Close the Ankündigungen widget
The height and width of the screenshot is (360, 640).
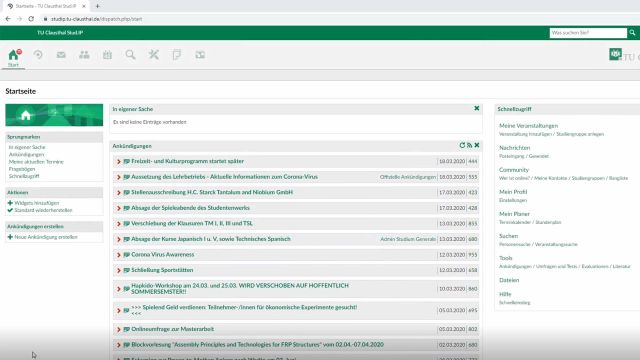477,145
